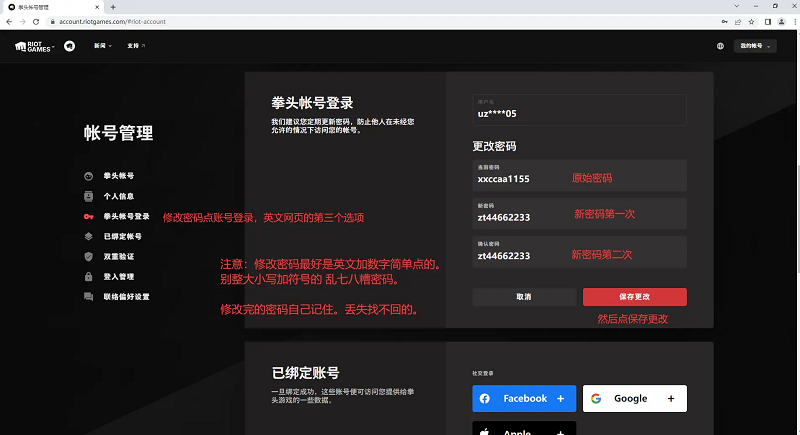Click the 个人信息 sidebar icon
Image resolution: width=800 pixels, height=435 pixels.
88,196
